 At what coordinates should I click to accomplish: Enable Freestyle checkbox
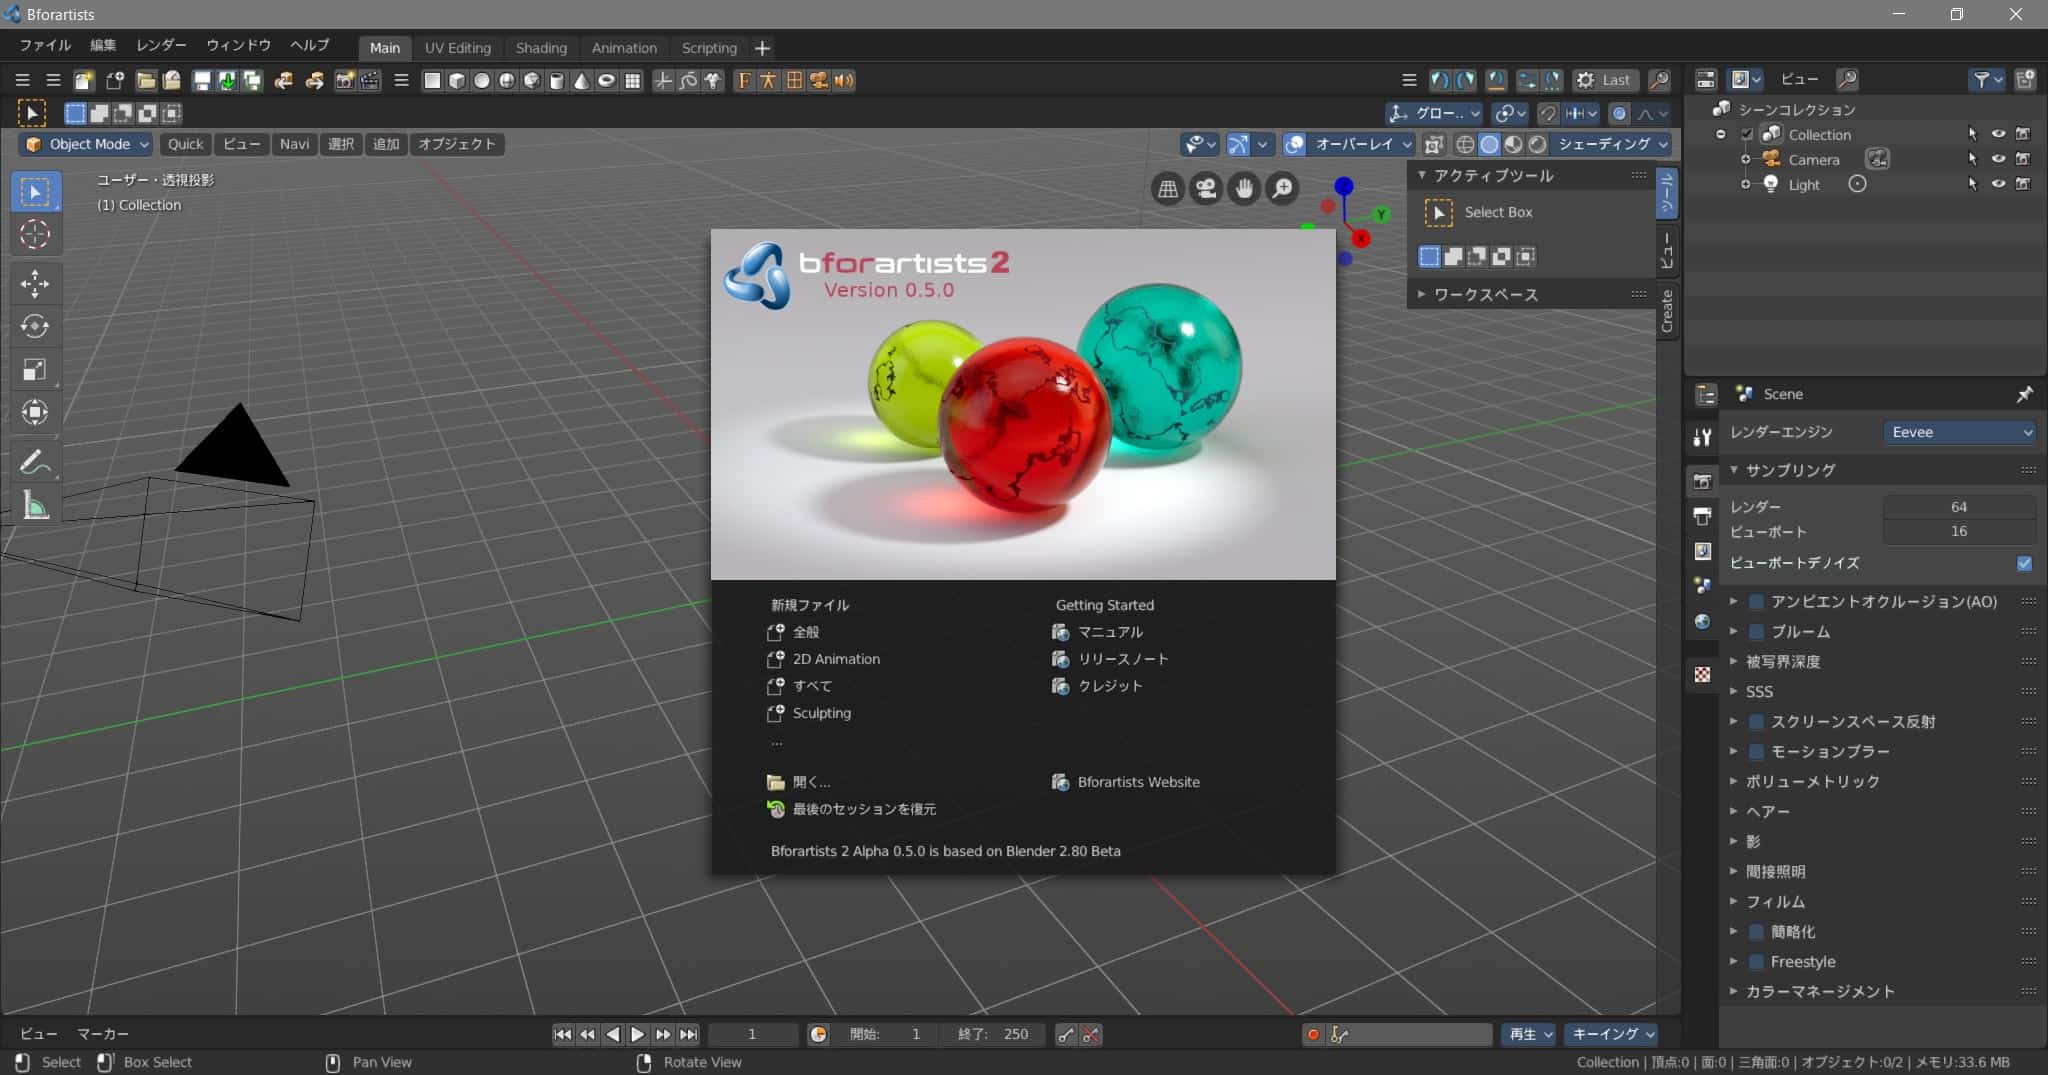1756,961
